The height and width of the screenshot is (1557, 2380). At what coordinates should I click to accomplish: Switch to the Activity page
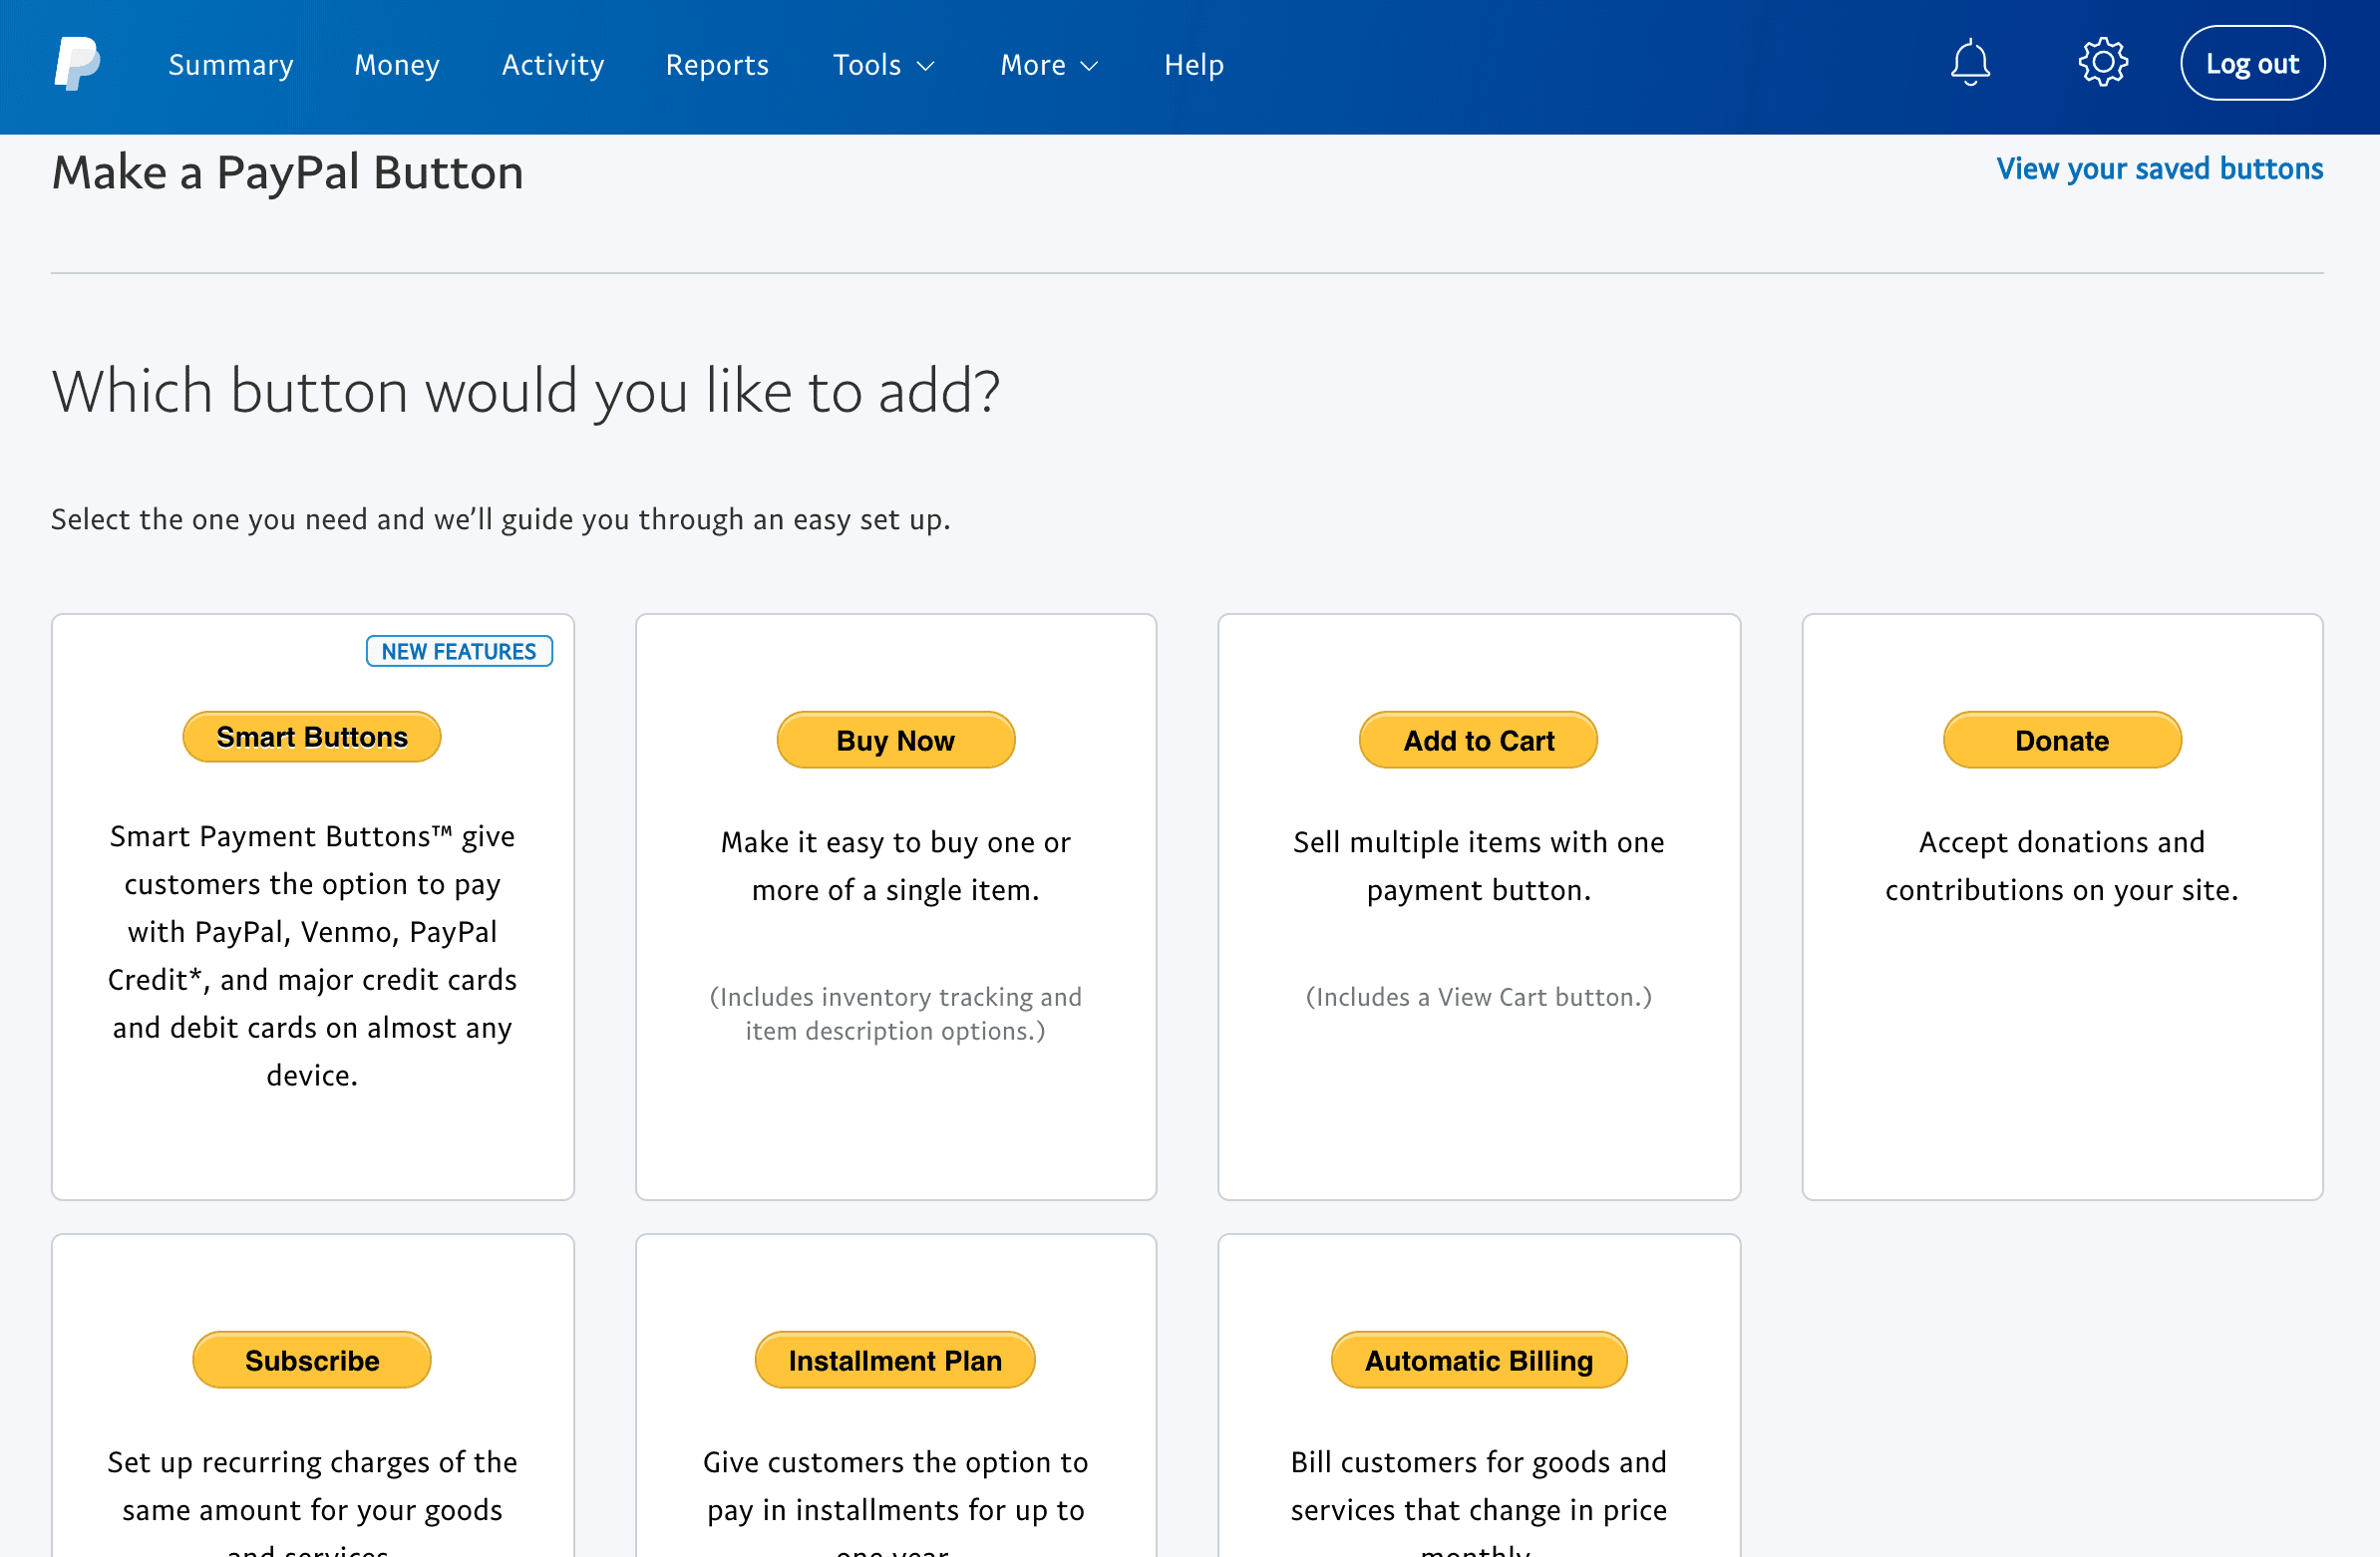(553, 65)
